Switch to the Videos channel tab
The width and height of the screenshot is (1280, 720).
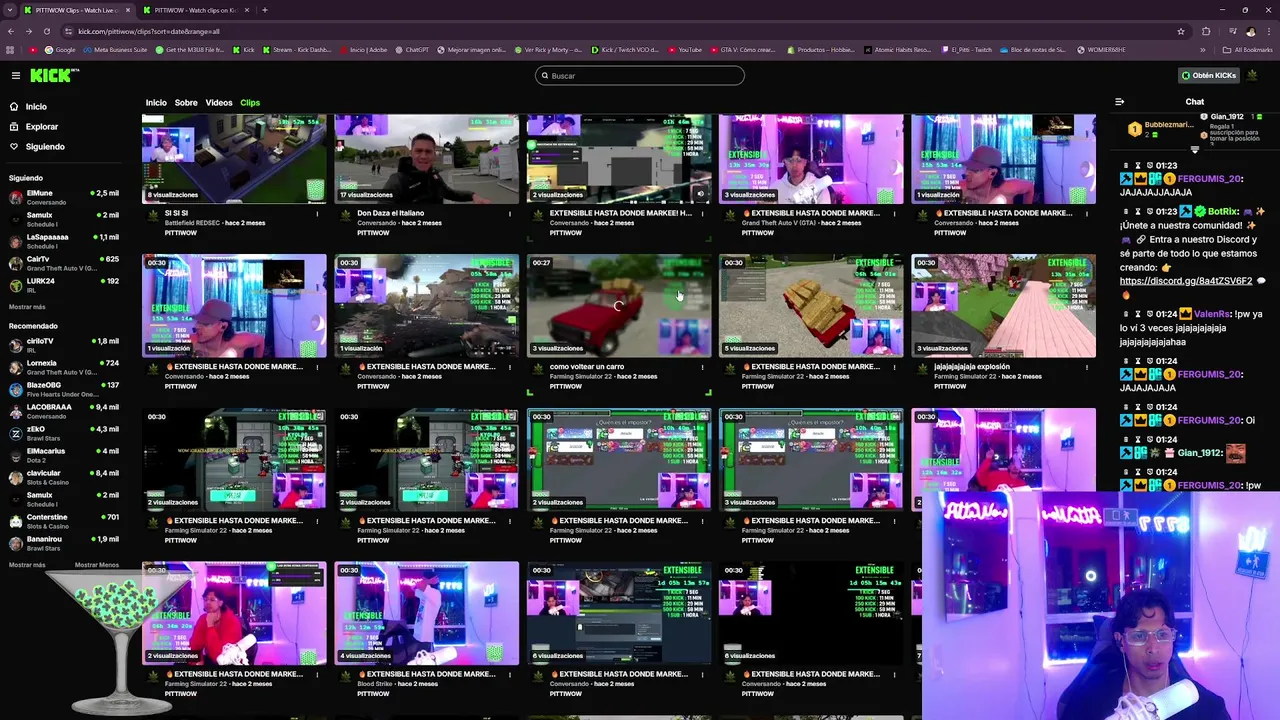(219, 102)
